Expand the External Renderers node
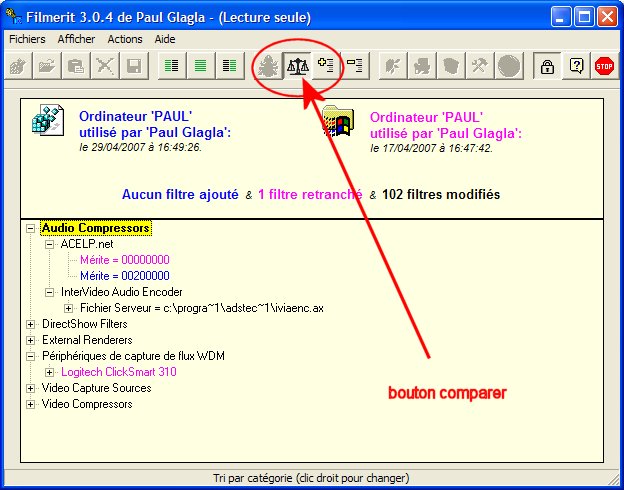Viewport: 624px width, 490px height. (x=30, y=340)
